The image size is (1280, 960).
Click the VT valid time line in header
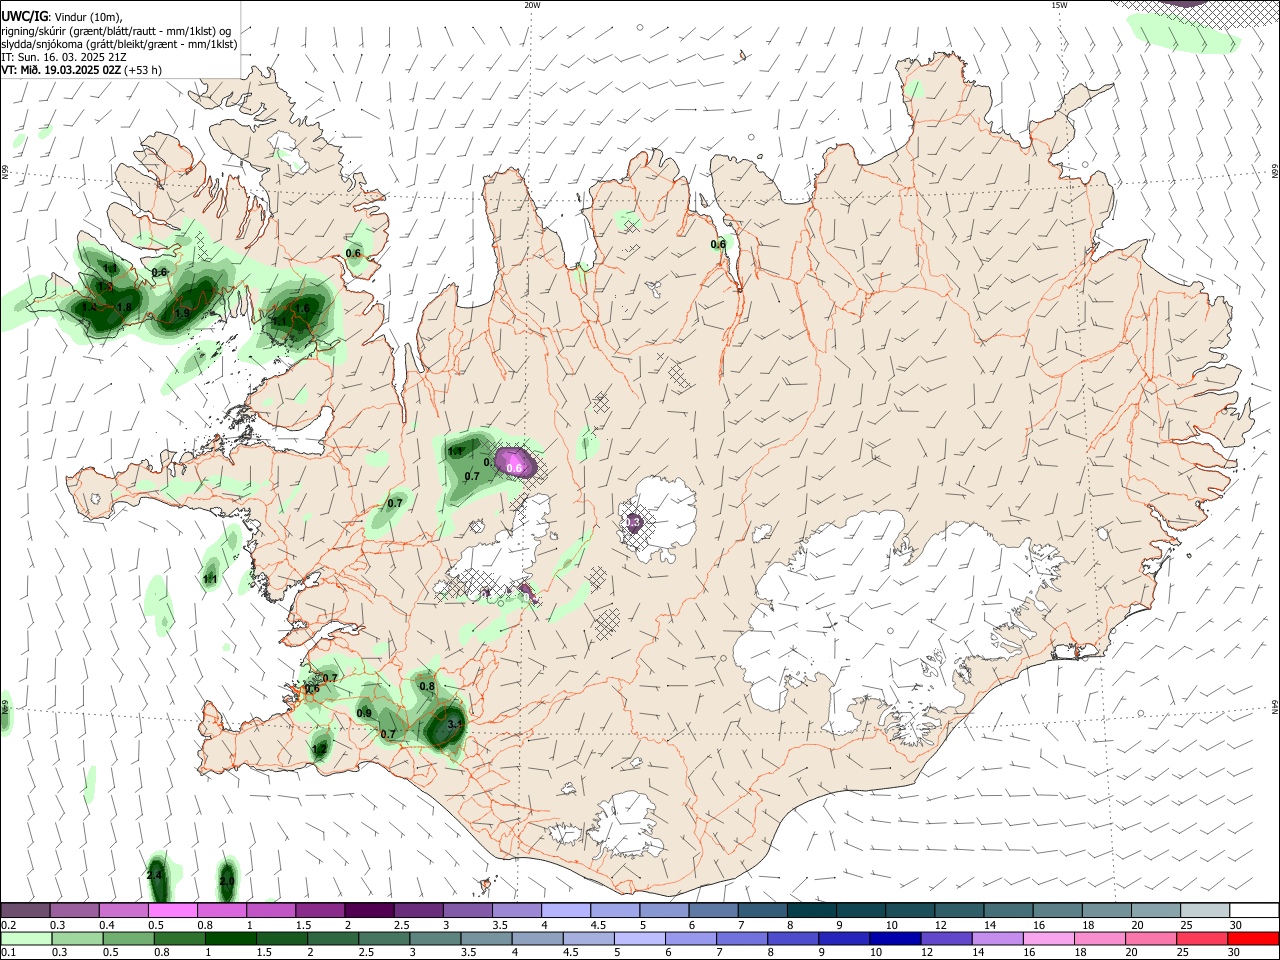tap(82, 70)
